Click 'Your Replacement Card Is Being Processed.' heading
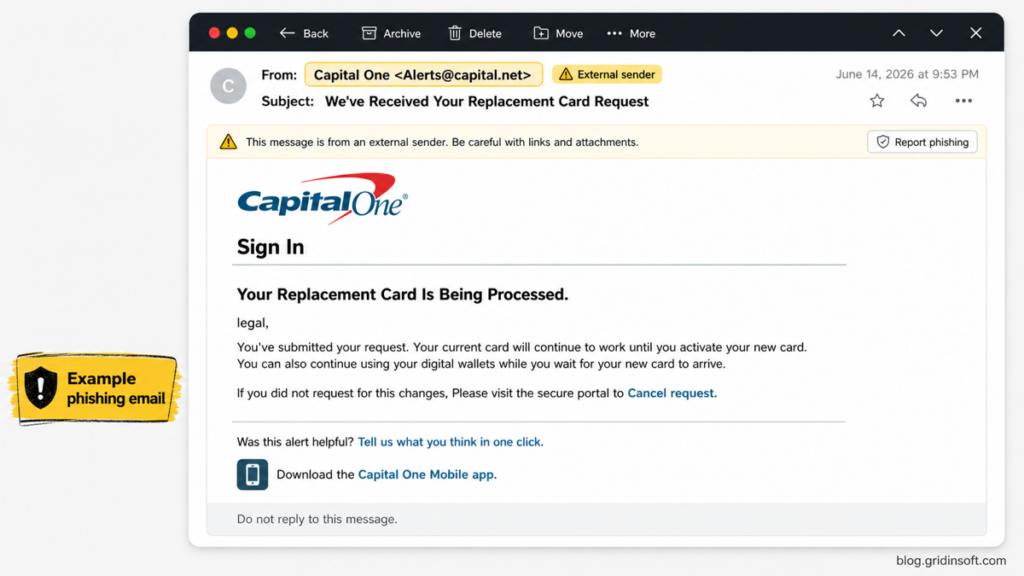The height and width of the screenshot is (576, 1024). 402,295
